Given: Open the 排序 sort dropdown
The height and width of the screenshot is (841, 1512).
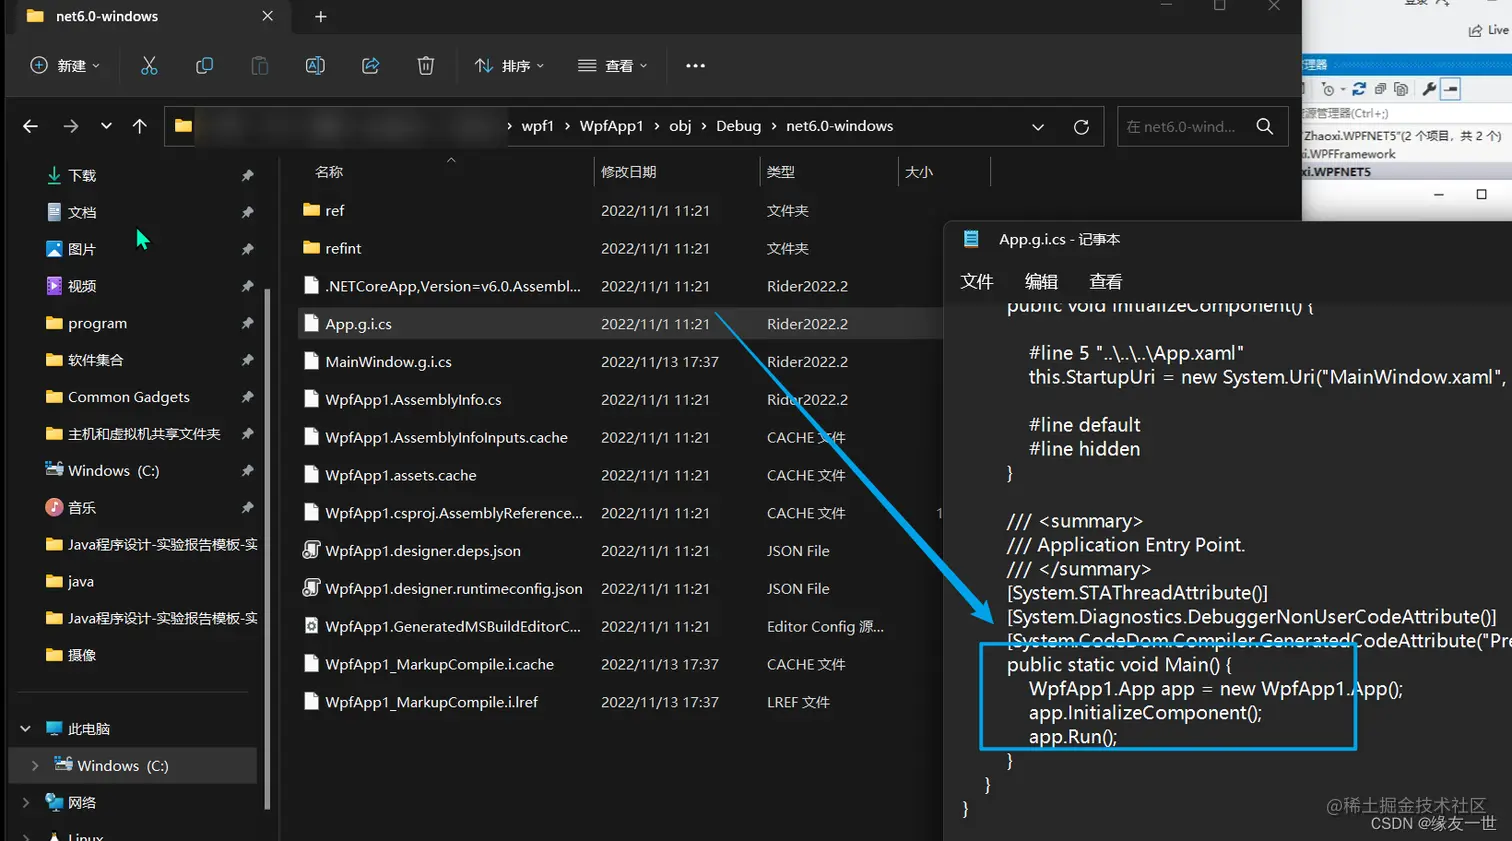Looking at the screenshot, I should coord(509,66).
